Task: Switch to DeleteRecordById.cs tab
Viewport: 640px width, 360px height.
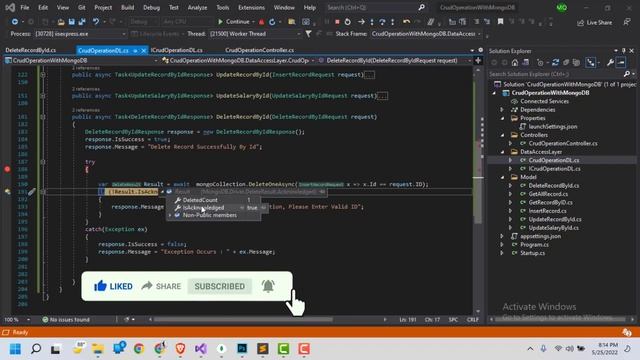Action: point(31,50)
